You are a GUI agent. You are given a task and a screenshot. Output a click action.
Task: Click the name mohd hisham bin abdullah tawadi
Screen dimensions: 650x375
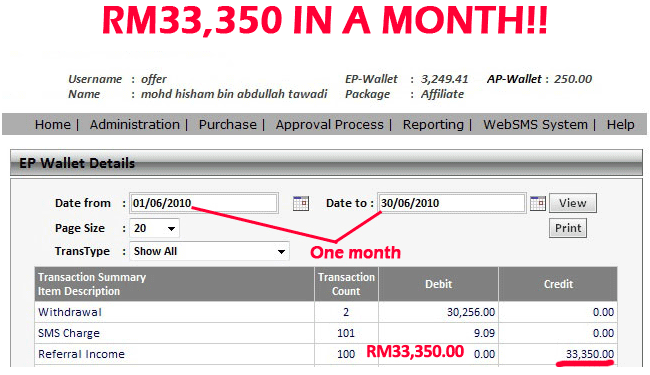(x=234, y=94)
